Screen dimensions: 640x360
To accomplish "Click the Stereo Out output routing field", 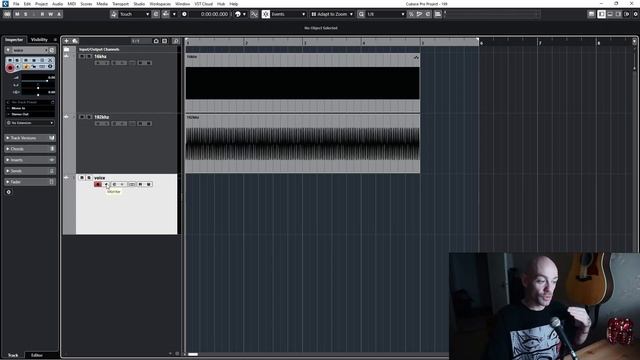I will point(30,114).
